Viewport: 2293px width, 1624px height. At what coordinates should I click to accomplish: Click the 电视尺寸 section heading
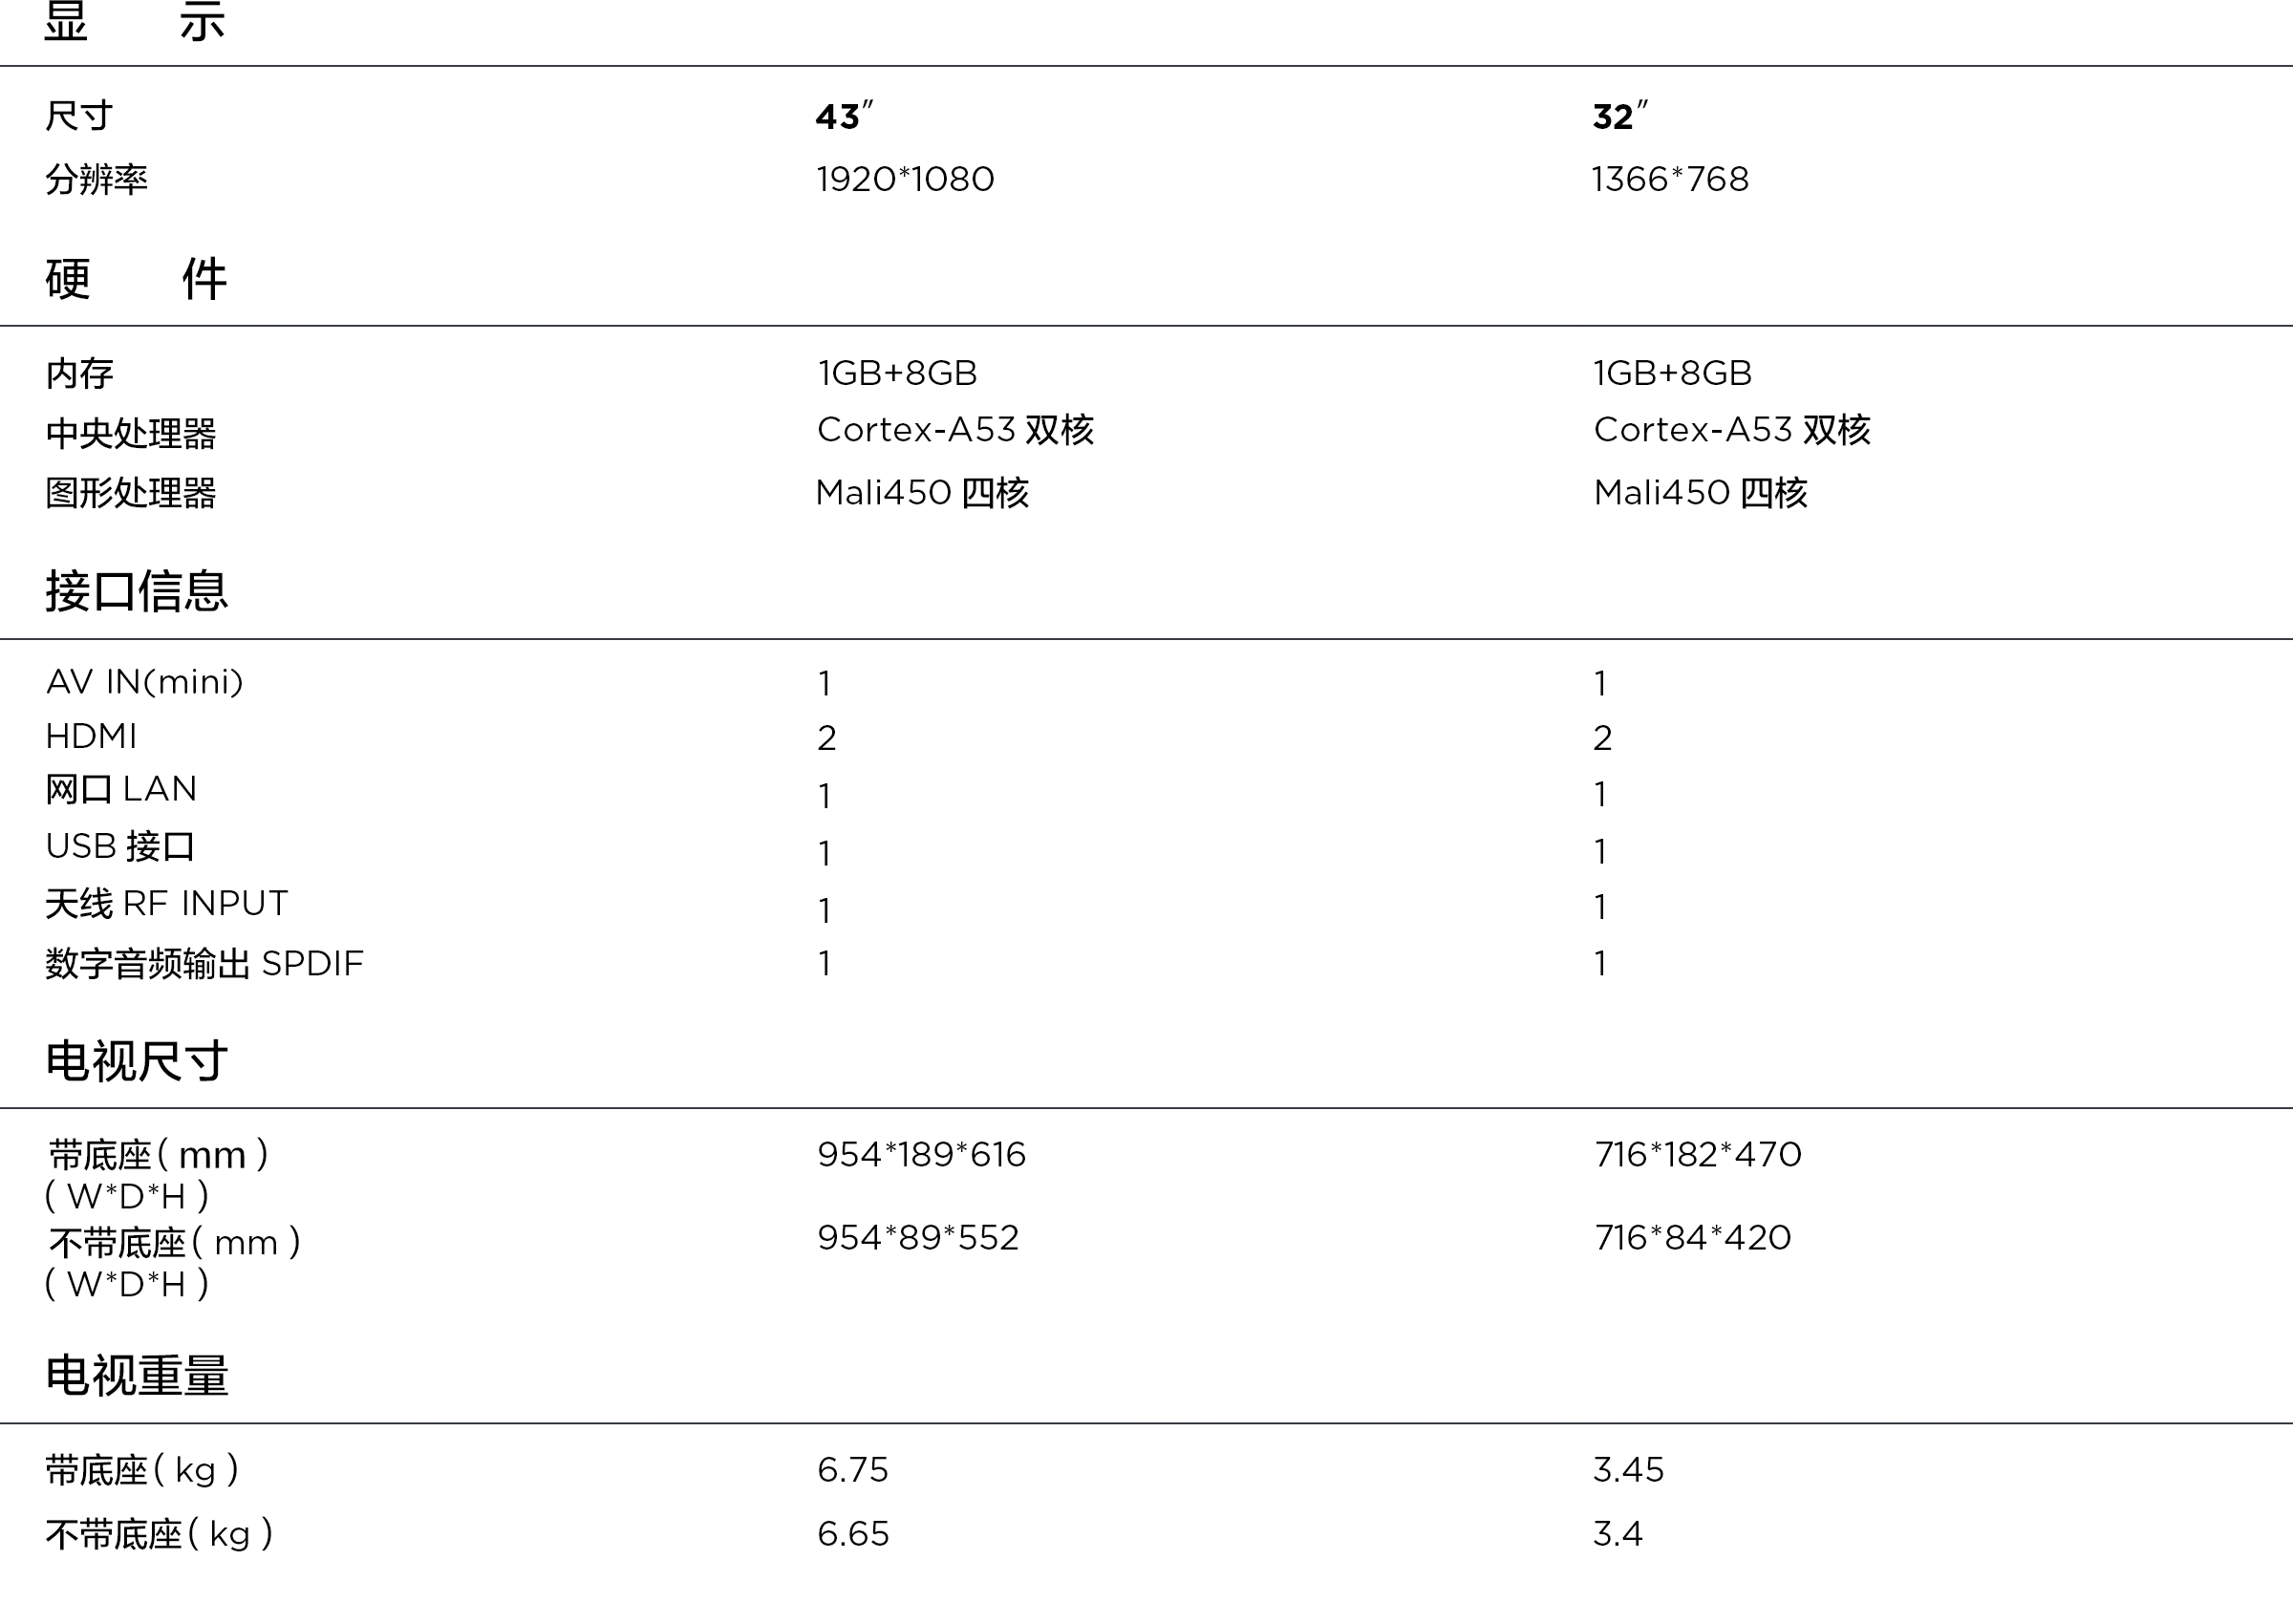pos(137,1061)
